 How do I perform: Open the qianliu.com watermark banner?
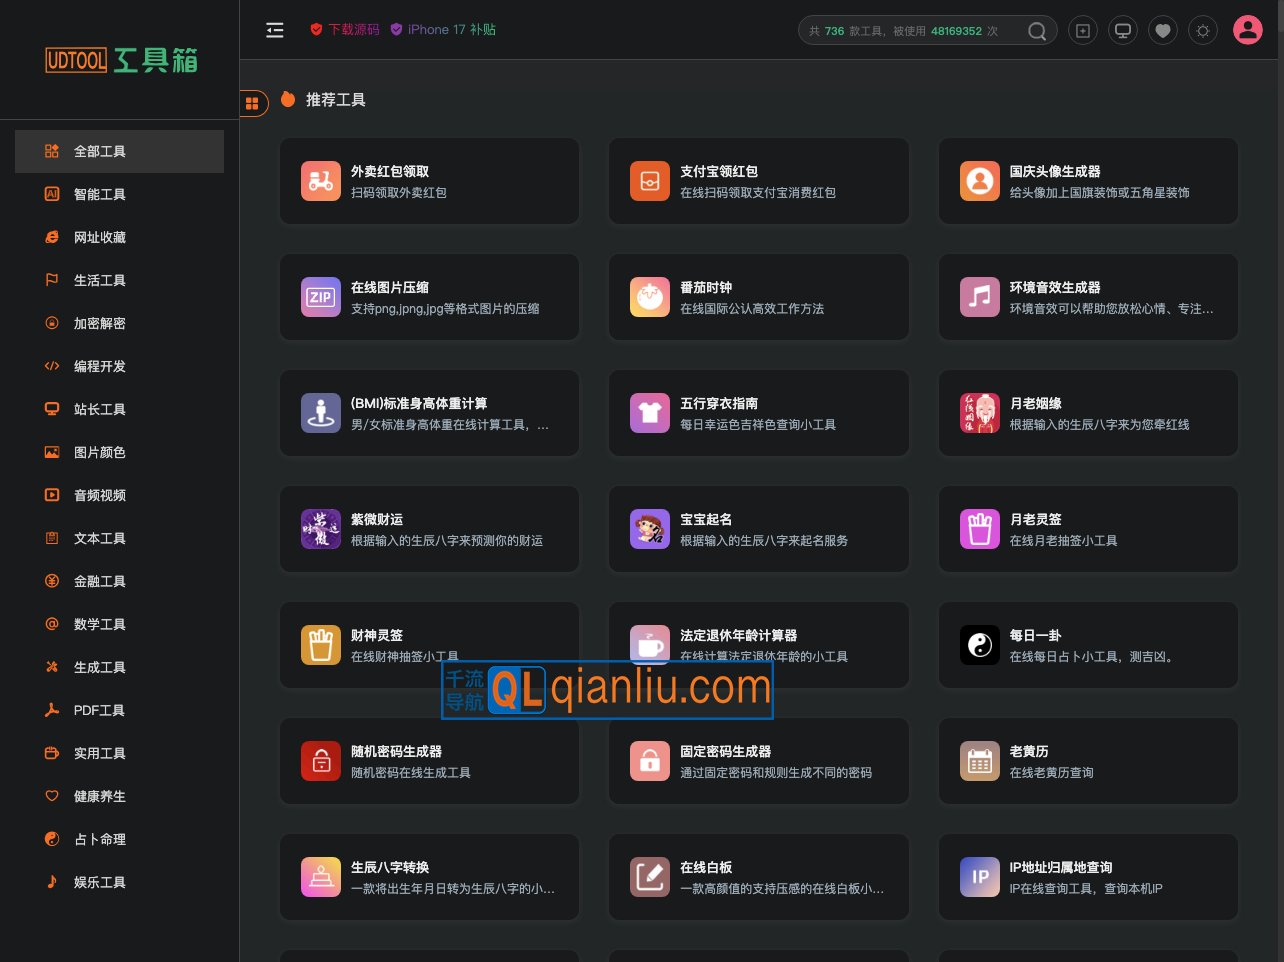(606, 689)
